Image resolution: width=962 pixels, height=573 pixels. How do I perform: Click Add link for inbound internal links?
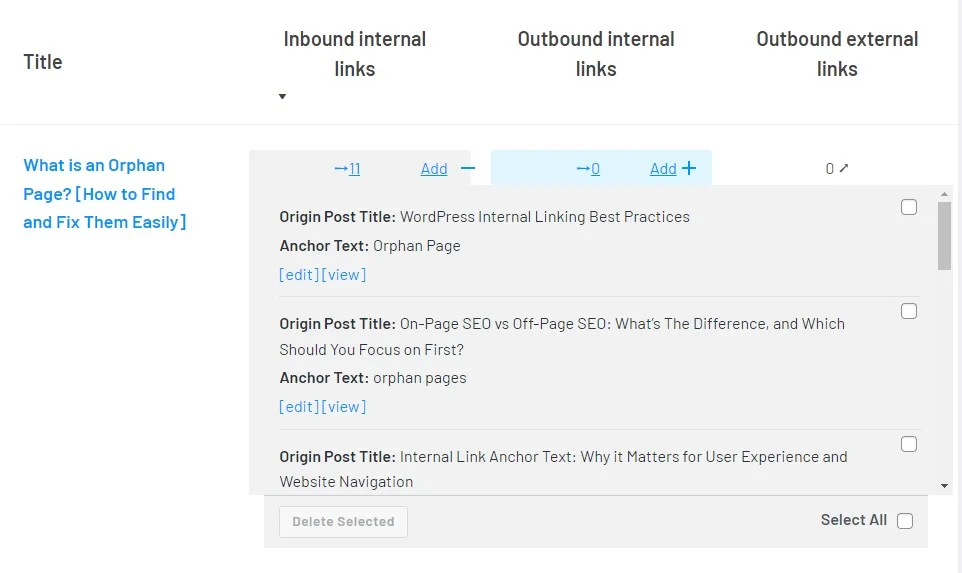coord(434,169)
